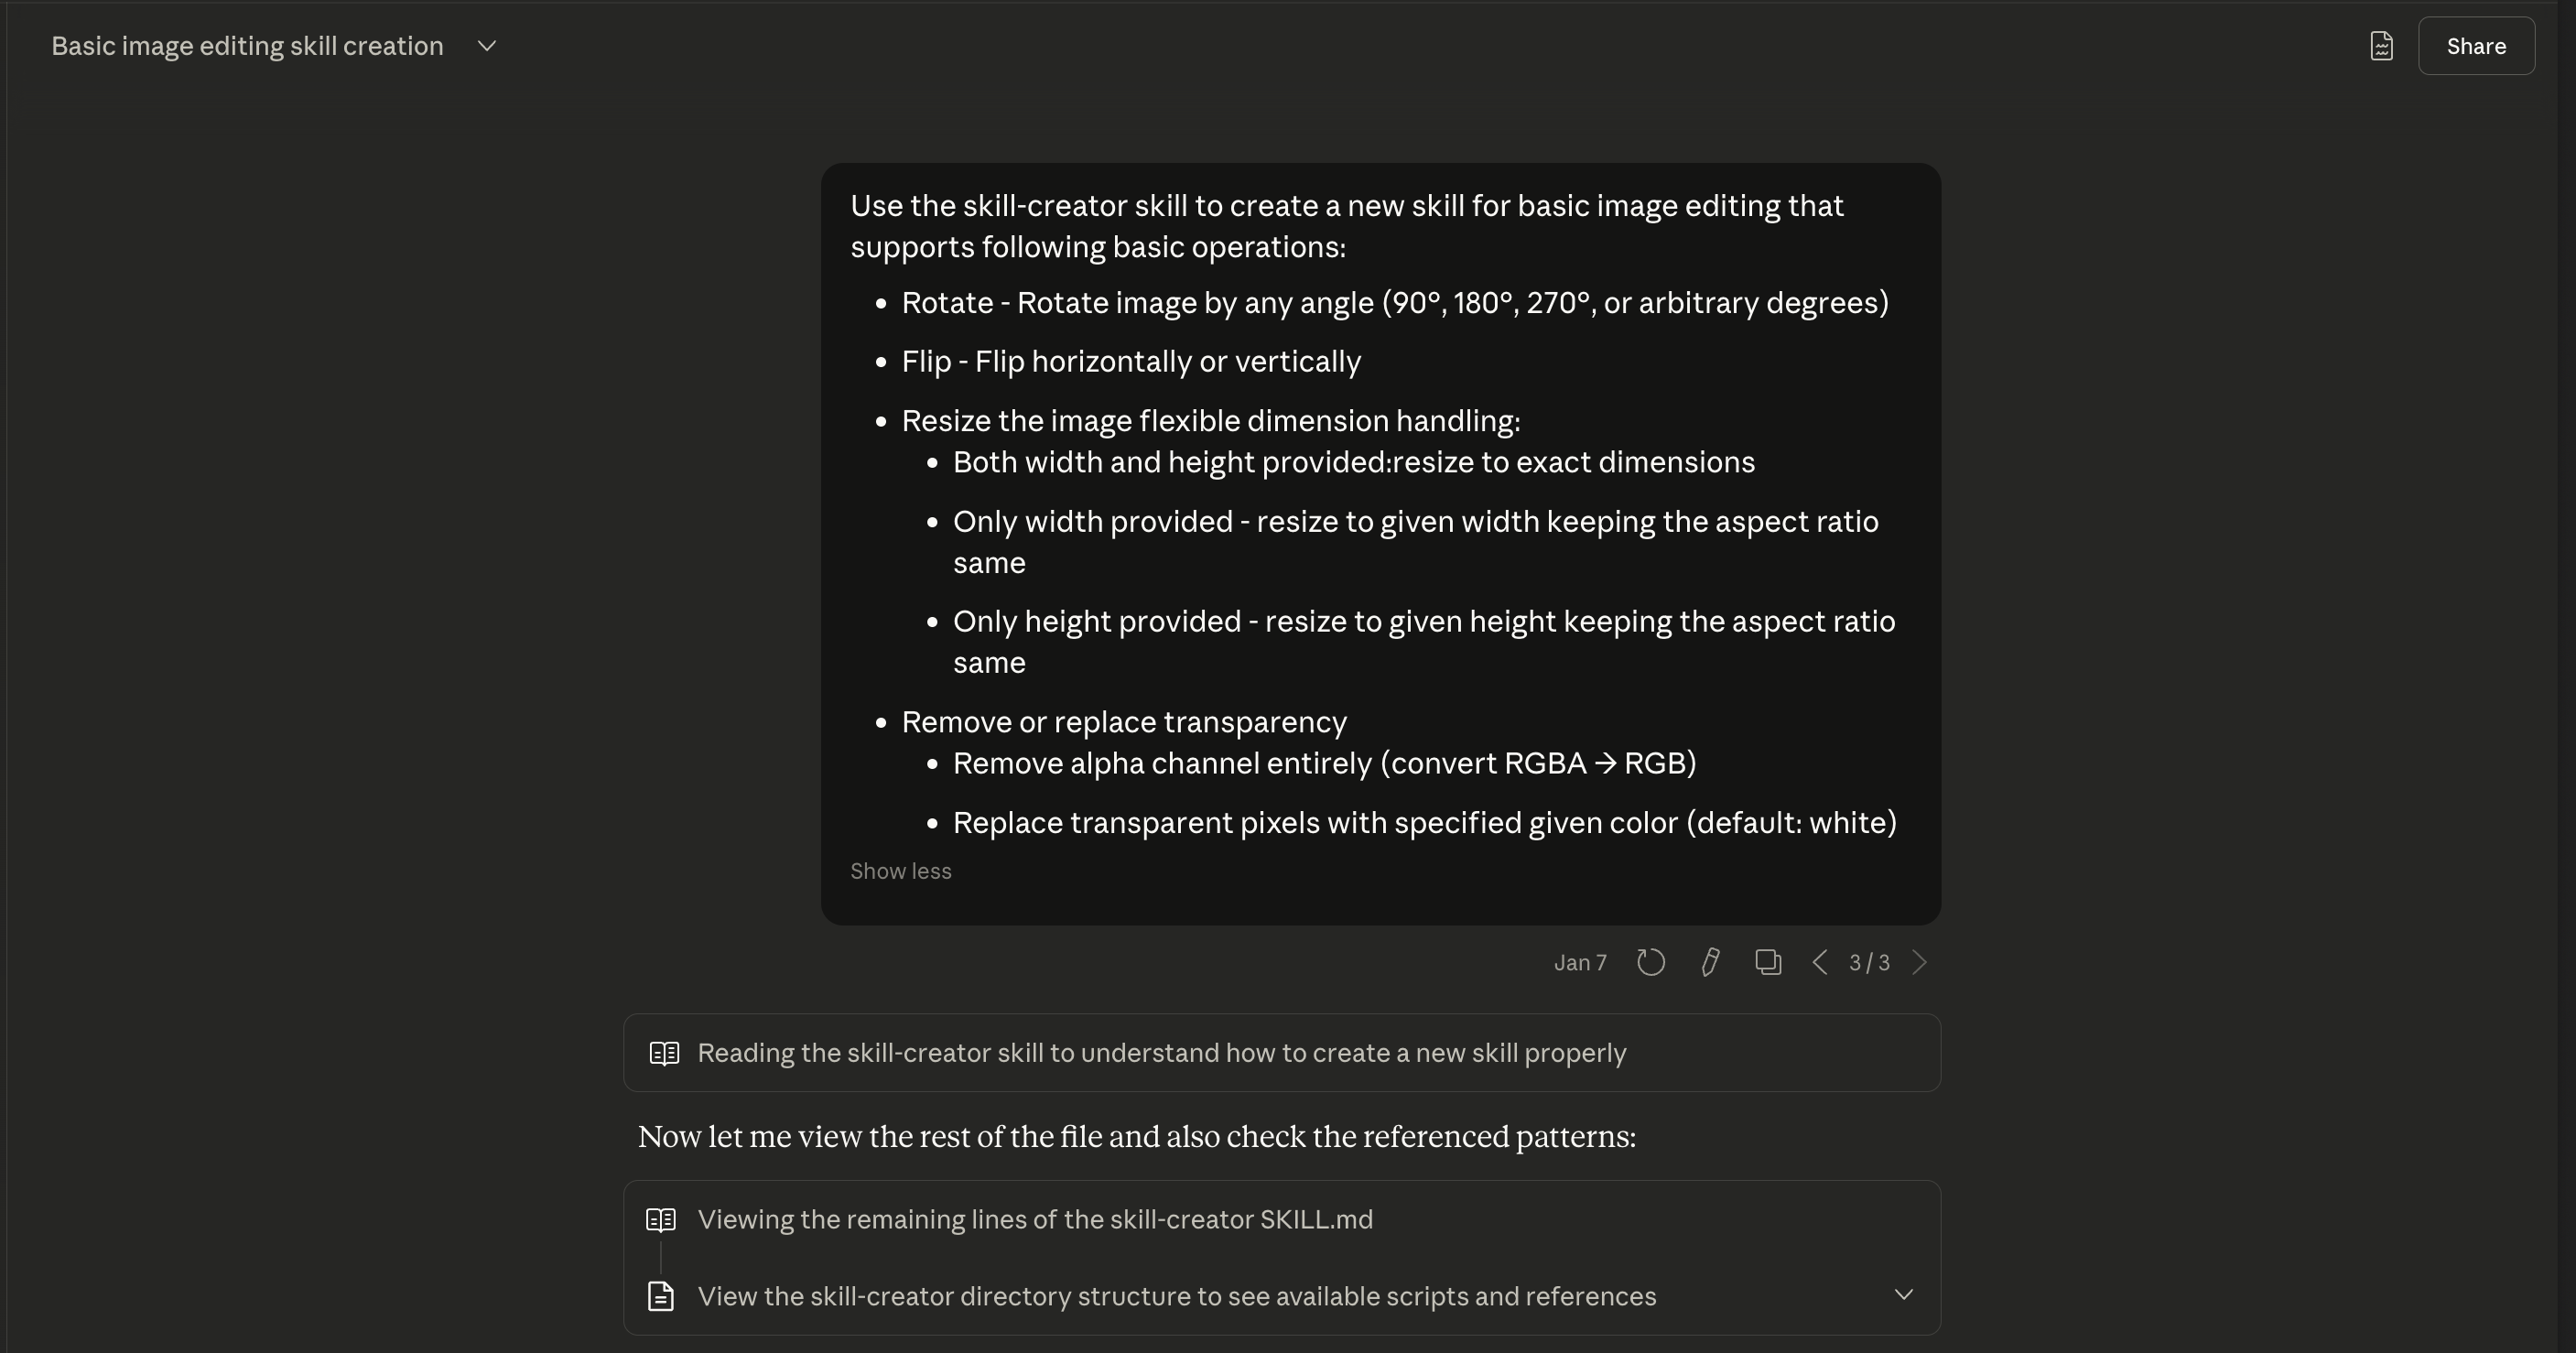Open the "Reading the skill-creator skill" step text
This screenshot has height=1353, width=2576.
click(1161, 1053)
